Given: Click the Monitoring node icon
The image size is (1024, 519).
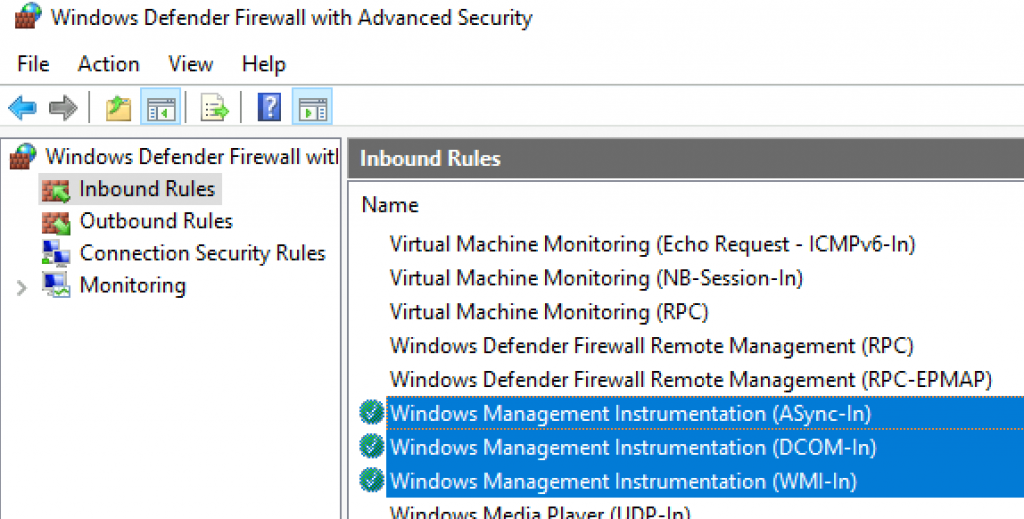Looking at the screenshot, I should pos(56,285).
